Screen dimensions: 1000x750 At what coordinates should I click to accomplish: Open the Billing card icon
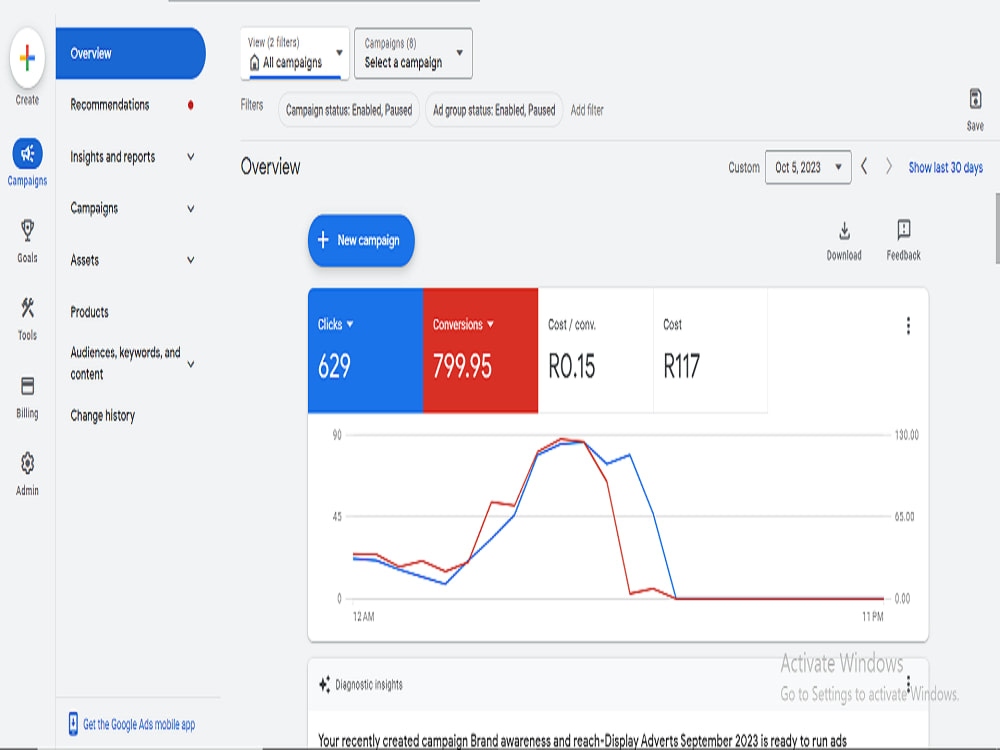[27, 386]
